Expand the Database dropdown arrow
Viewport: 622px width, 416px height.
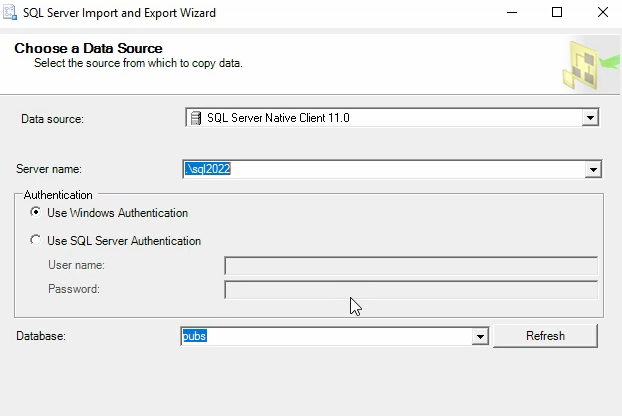[x=480, y=337]
